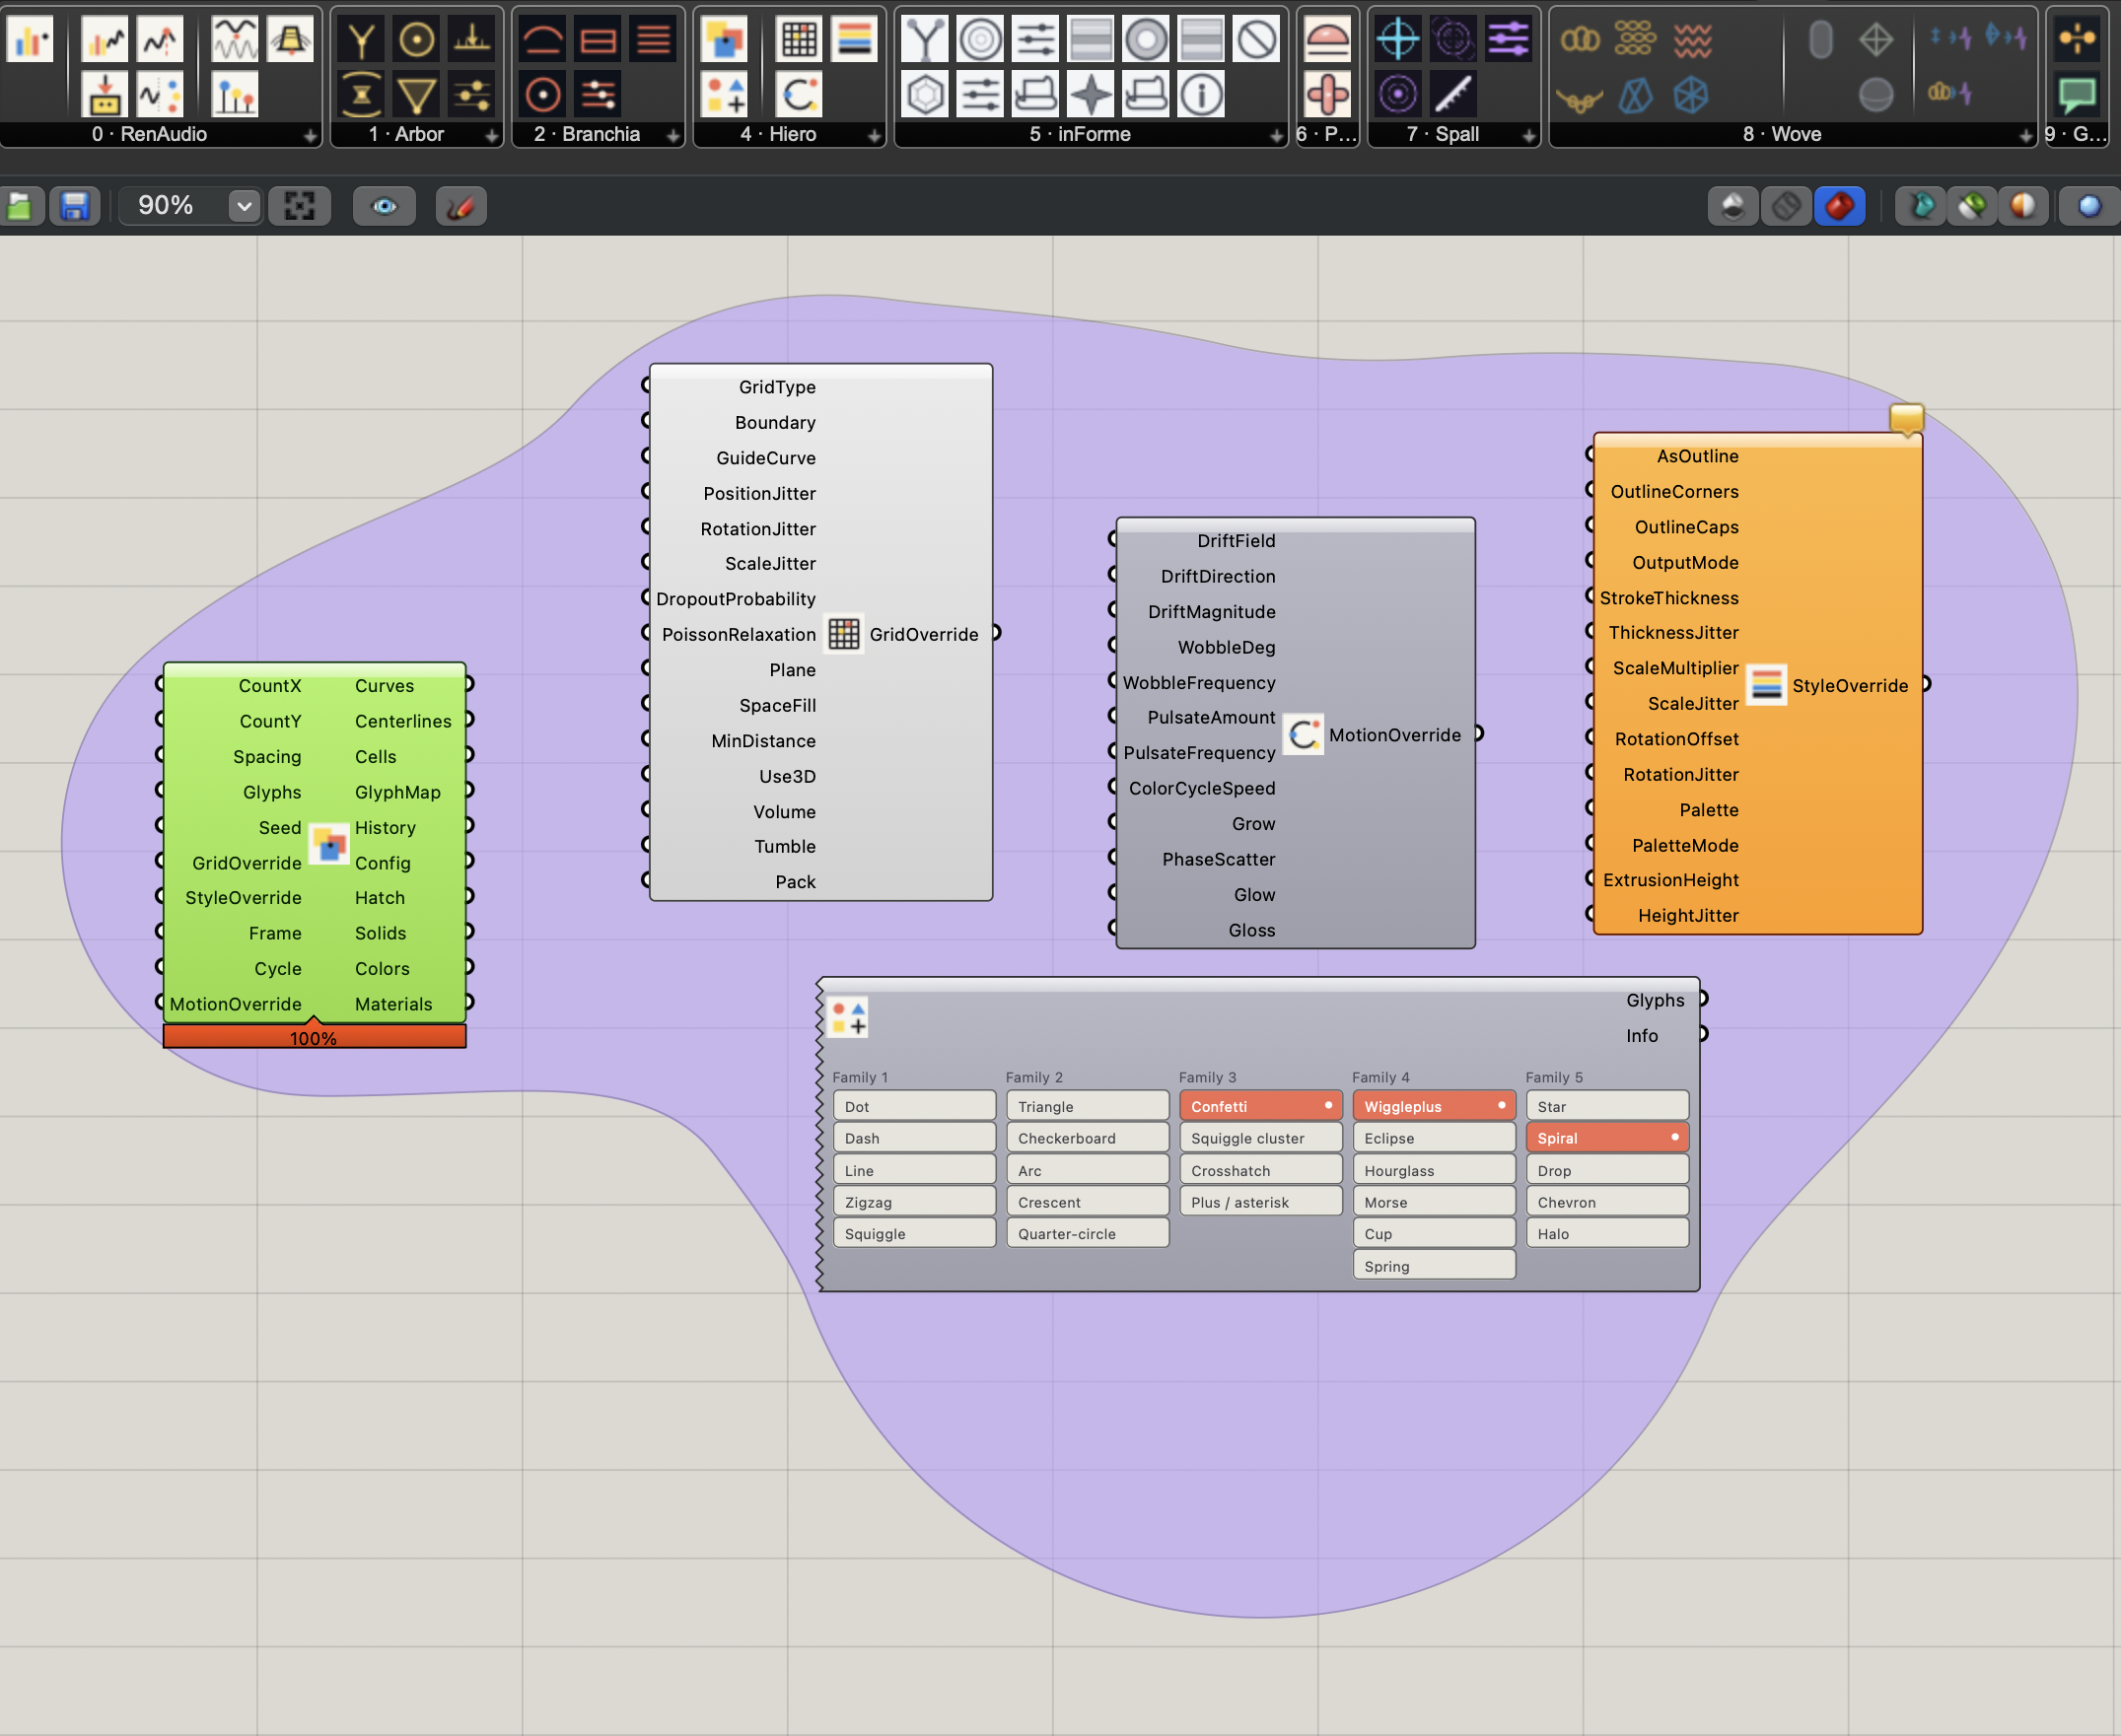Click the red sketch brush icon
2121x1736 pixels.
(460, 206)
